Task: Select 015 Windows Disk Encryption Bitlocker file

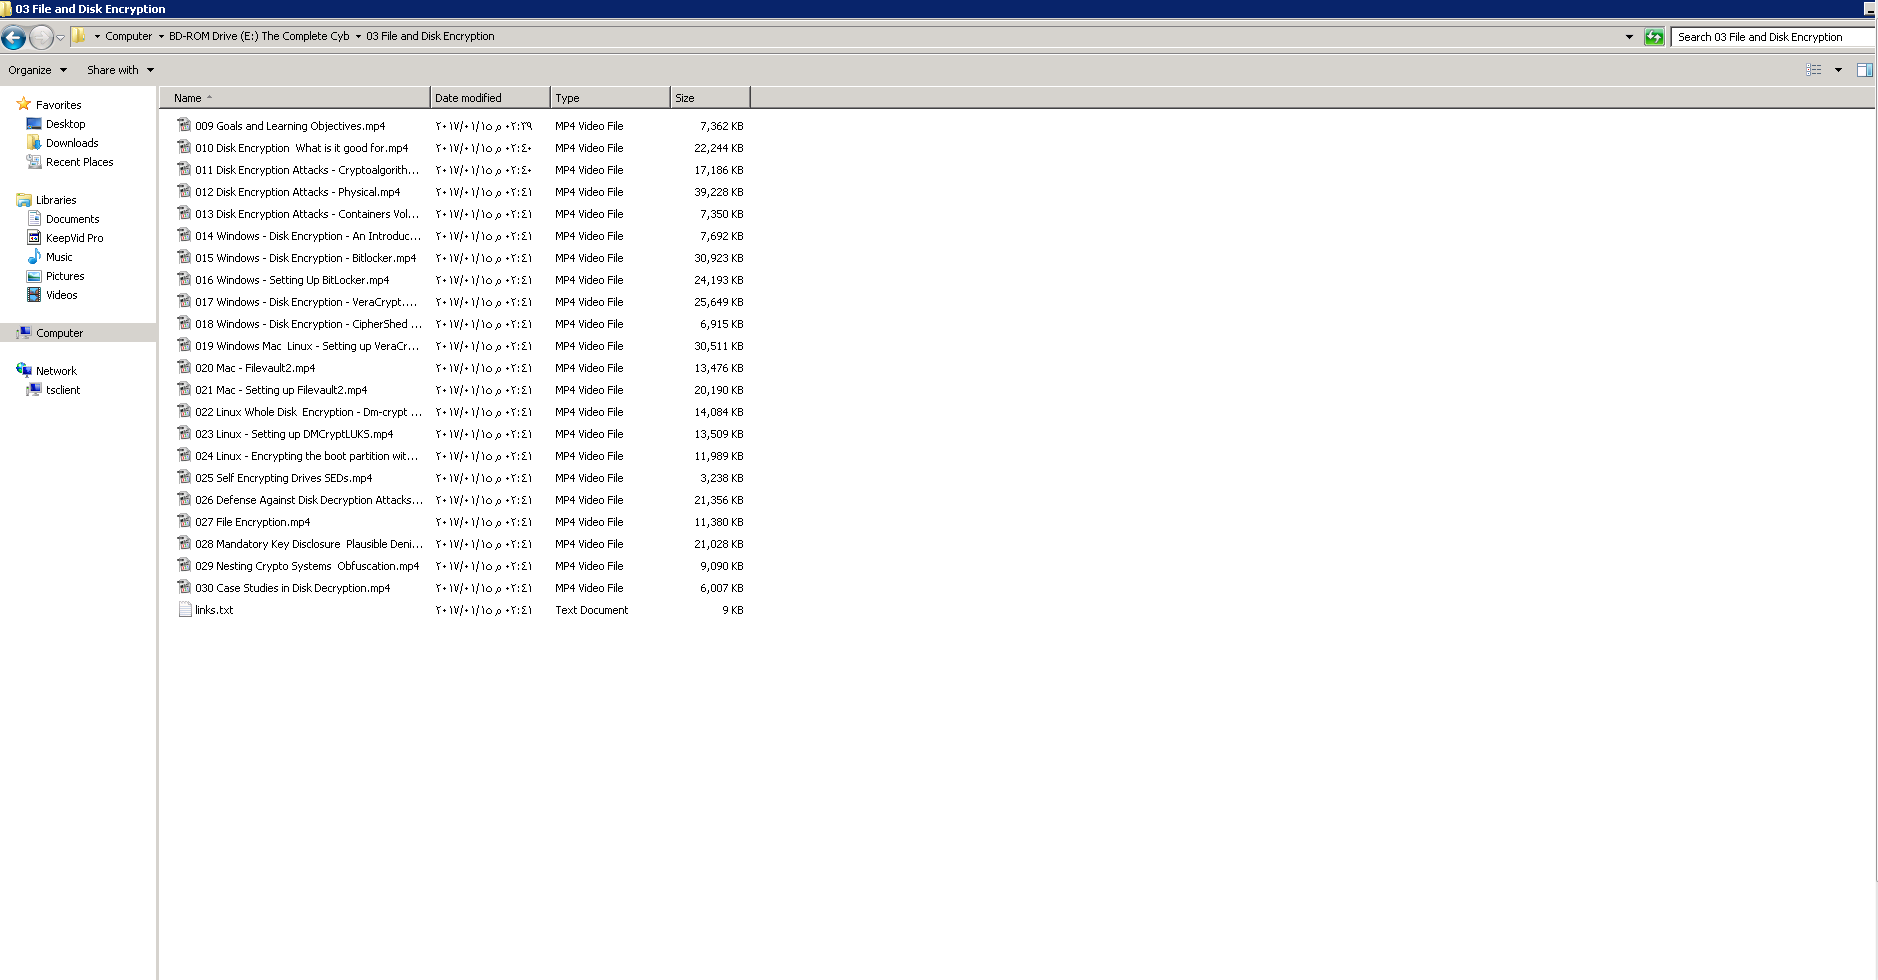Action: point(305,258)
